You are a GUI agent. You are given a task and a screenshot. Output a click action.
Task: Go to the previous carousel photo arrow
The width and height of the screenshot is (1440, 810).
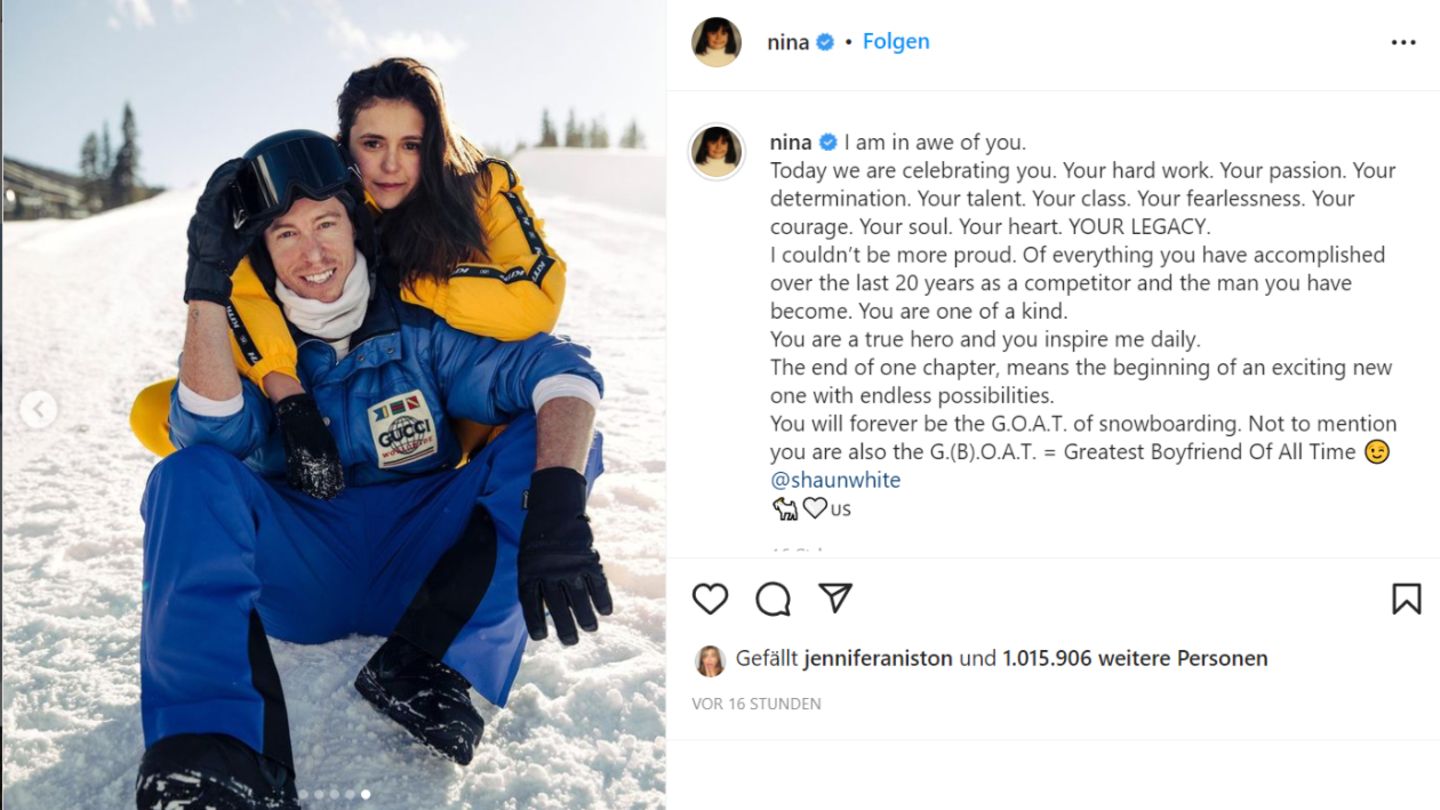(38, 409)
